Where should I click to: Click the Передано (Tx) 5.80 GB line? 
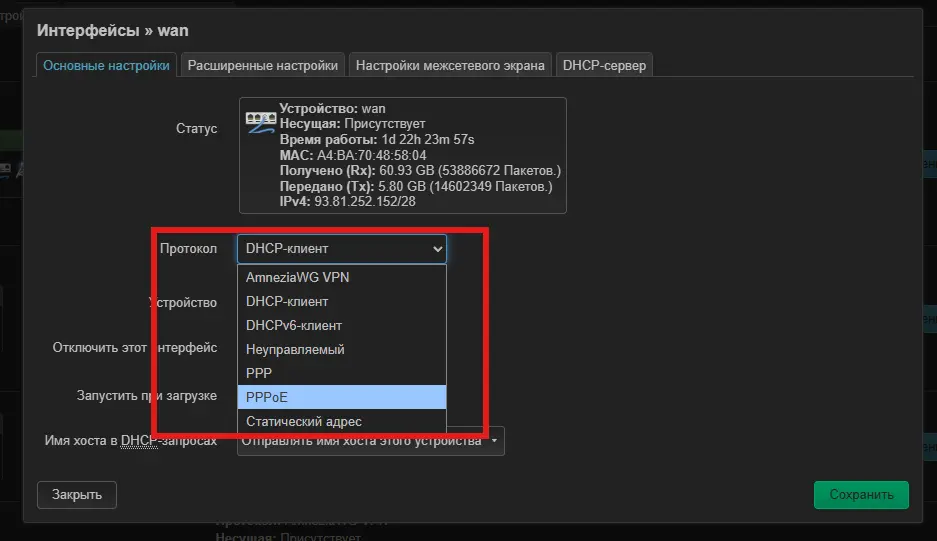(416, 187)
